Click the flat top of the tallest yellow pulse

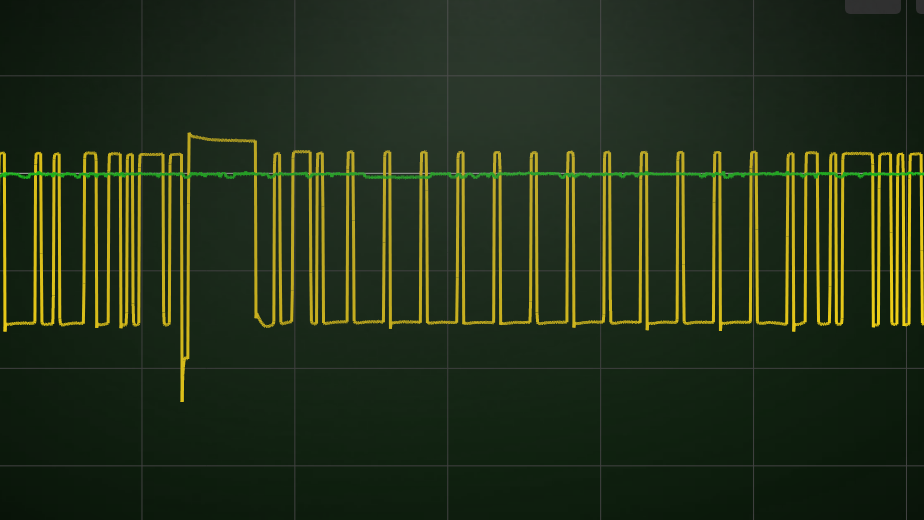coord(222,139)
